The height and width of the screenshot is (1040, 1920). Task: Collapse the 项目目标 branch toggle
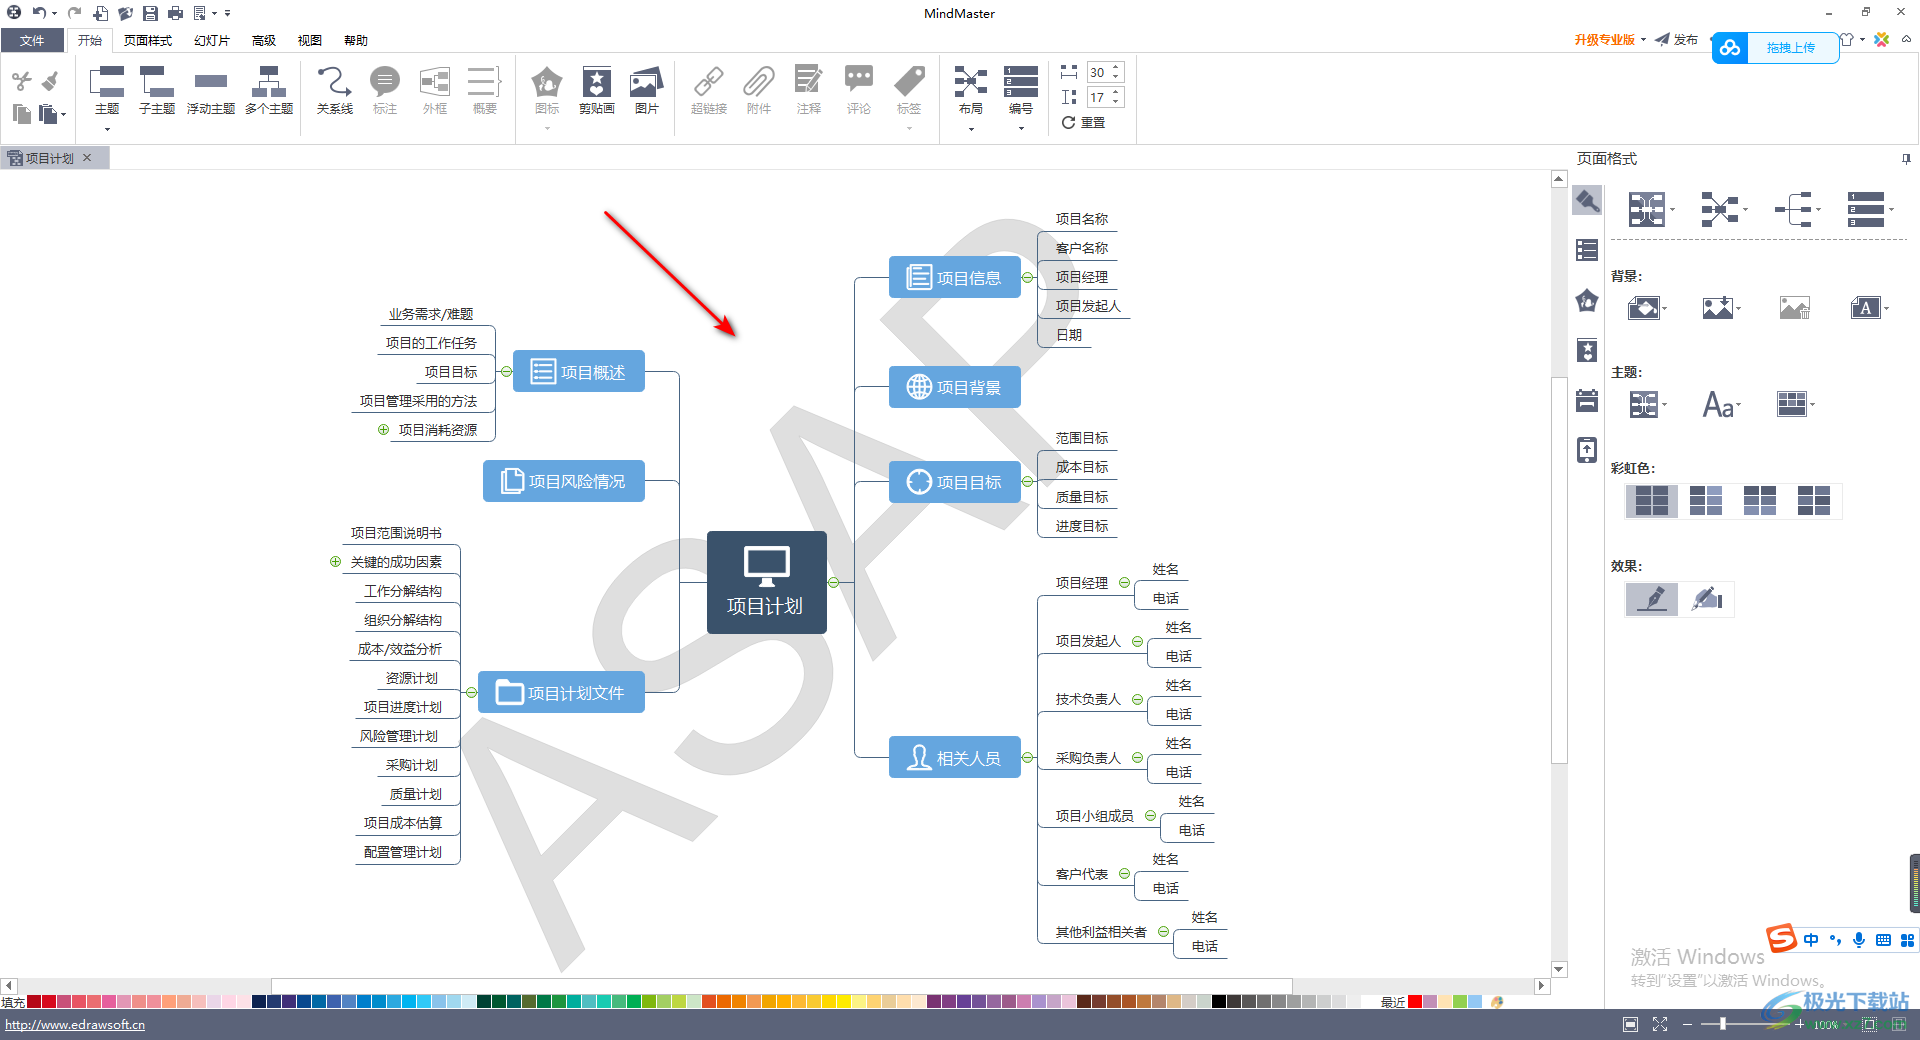pyautogui.click(x=1027, y=482)
